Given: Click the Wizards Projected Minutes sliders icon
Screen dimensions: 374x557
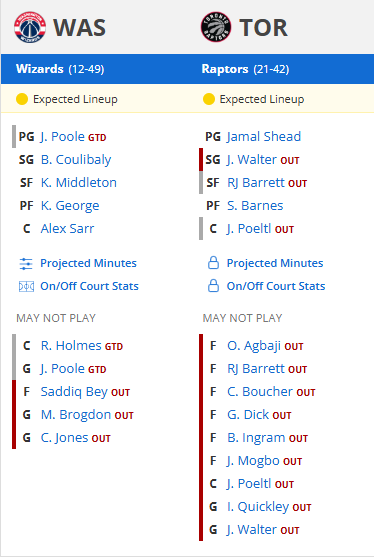Looking at the screenshot, I should point(26,264).
